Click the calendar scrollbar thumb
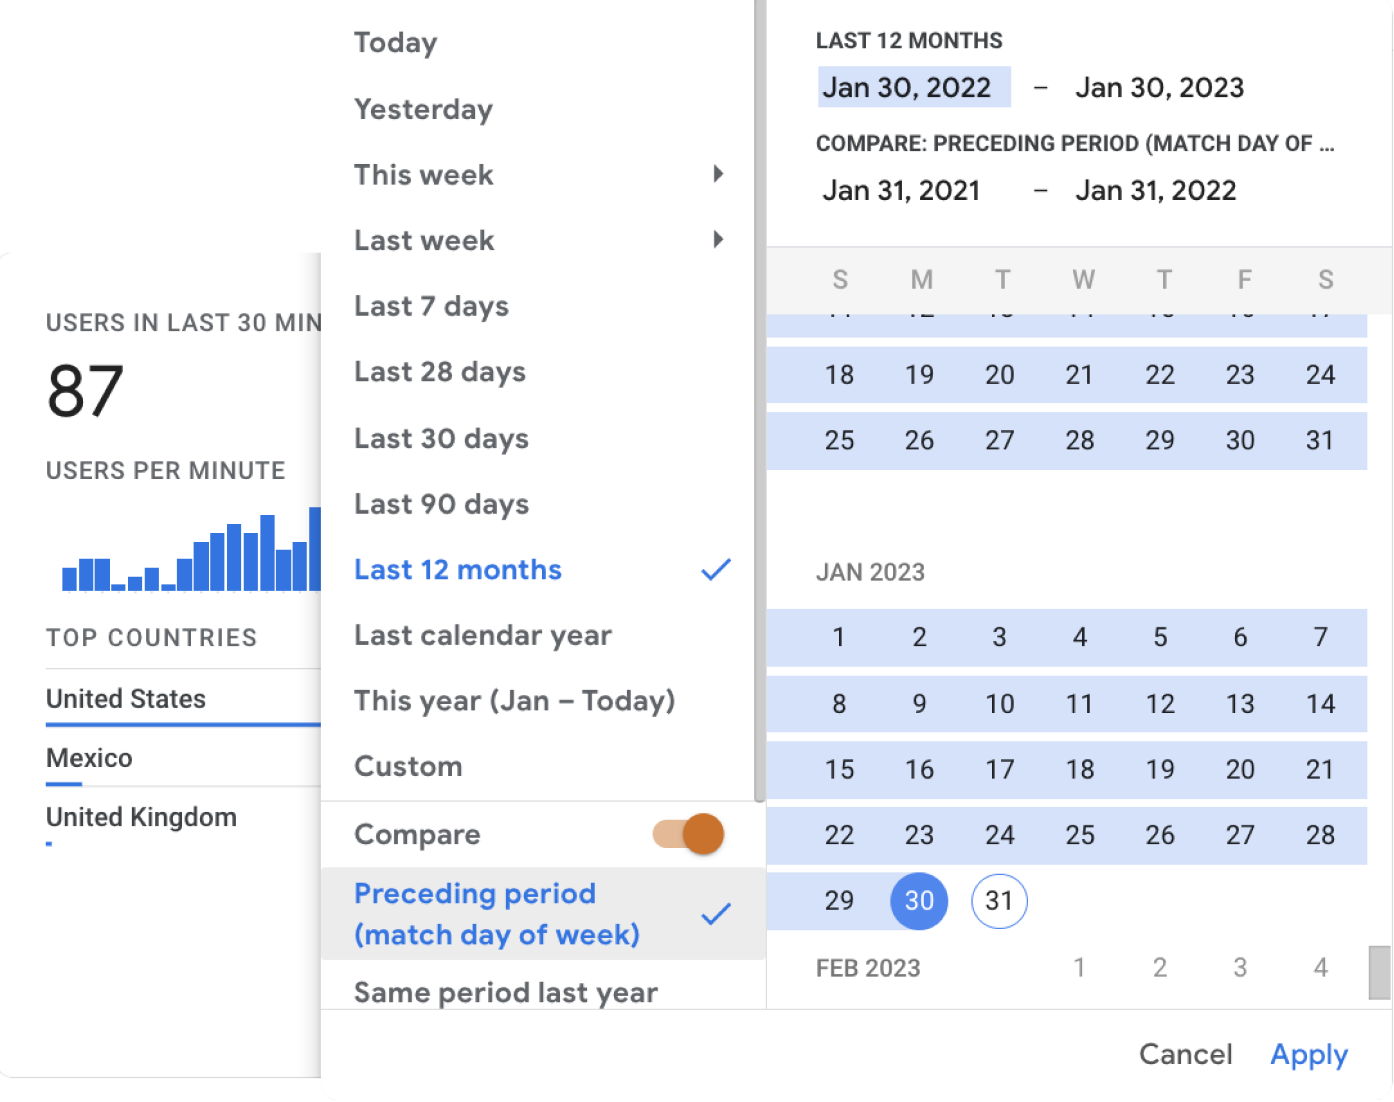 tap(1380, 972)
